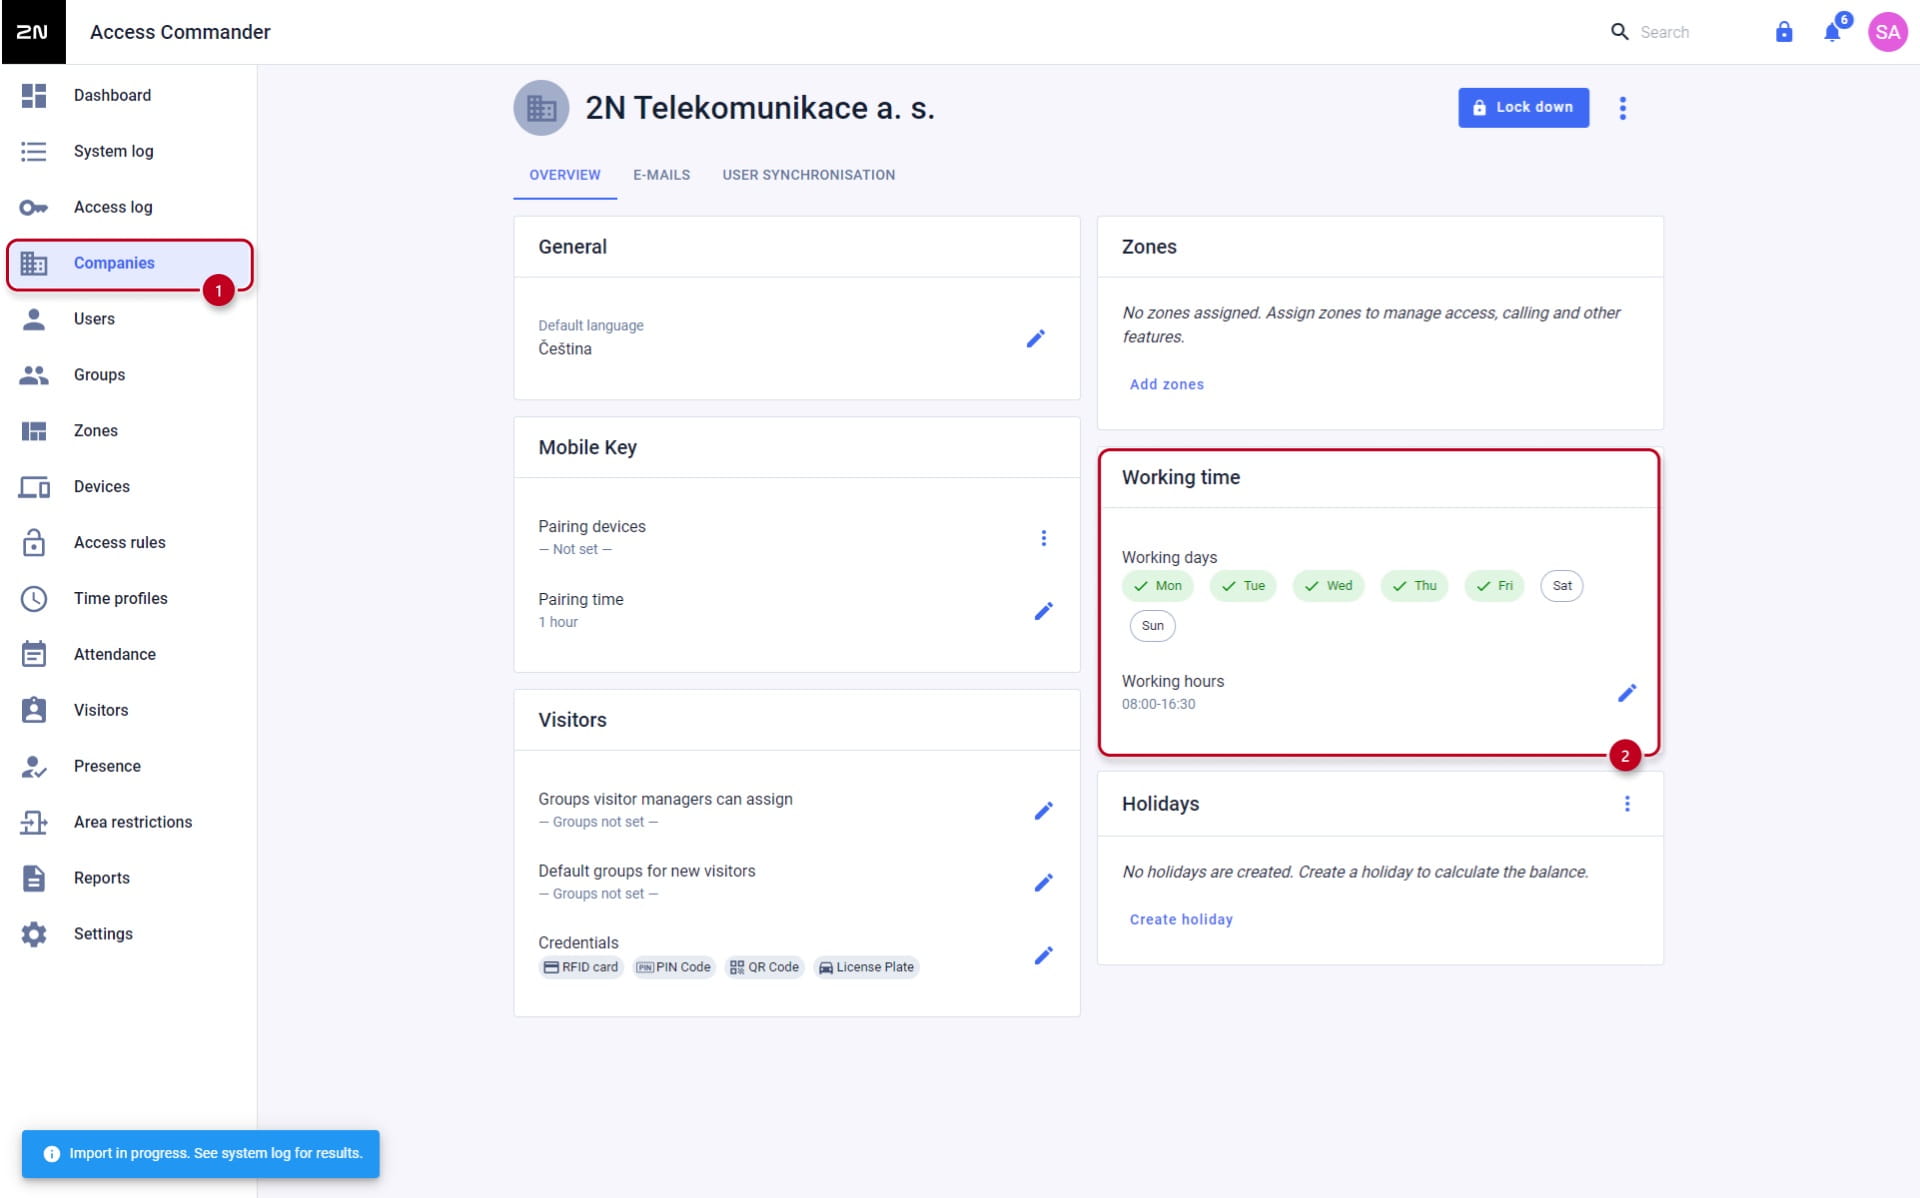Open Companies in the sidebar menu
The width and height of the screenshot is (1920, 1198).
[130, 263]
